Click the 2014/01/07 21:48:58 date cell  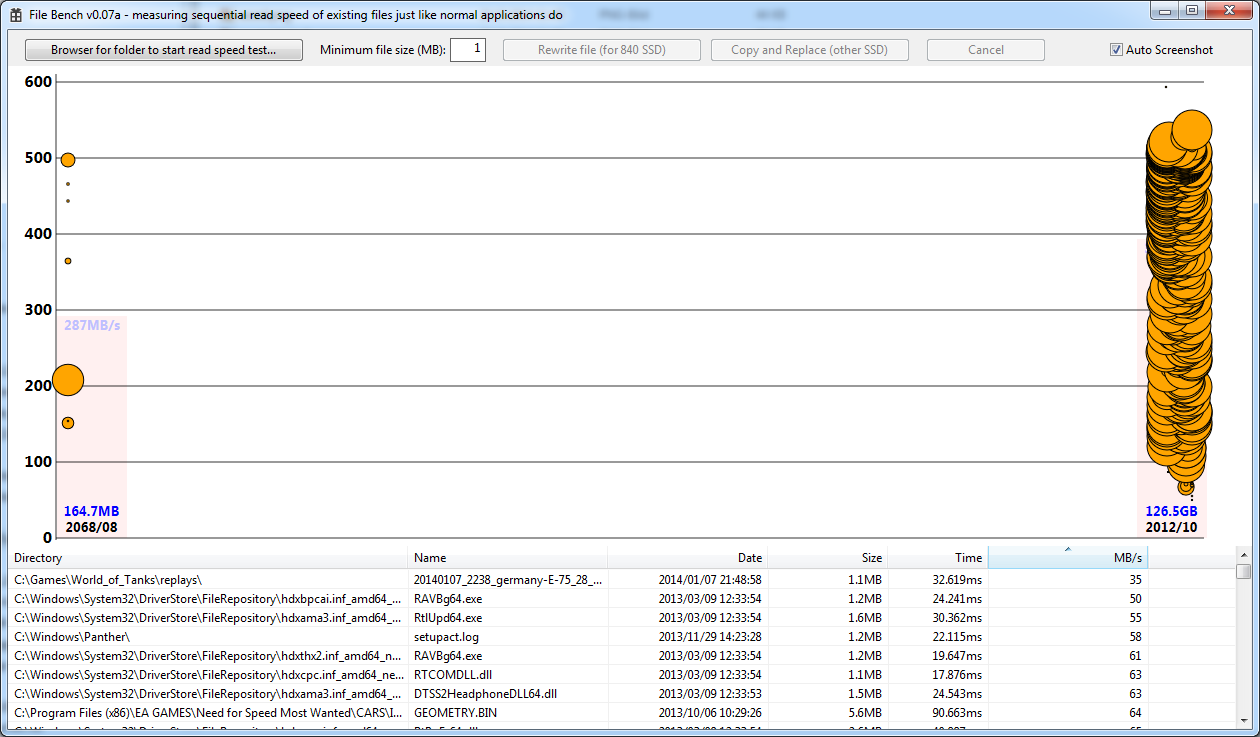click(710, 579)
